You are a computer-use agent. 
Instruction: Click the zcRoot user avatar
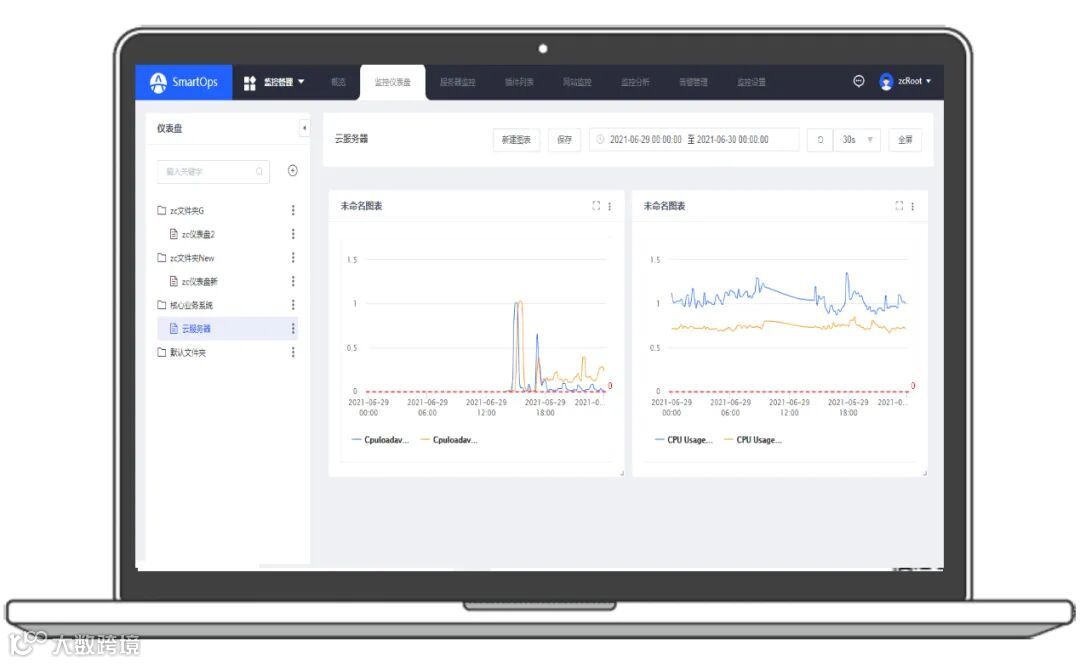886,82
